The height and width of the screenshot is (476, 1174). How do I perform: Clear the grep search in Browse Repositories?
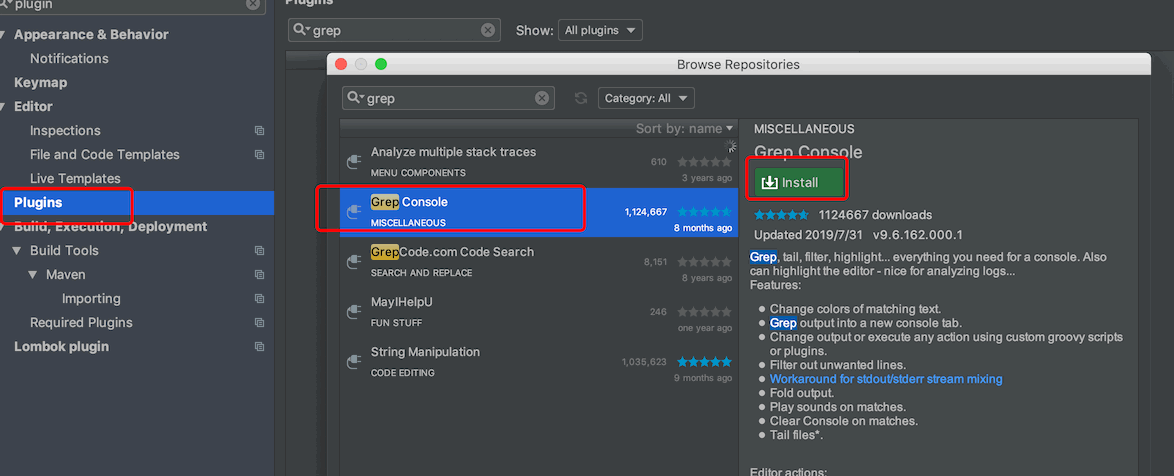point(541,98)
